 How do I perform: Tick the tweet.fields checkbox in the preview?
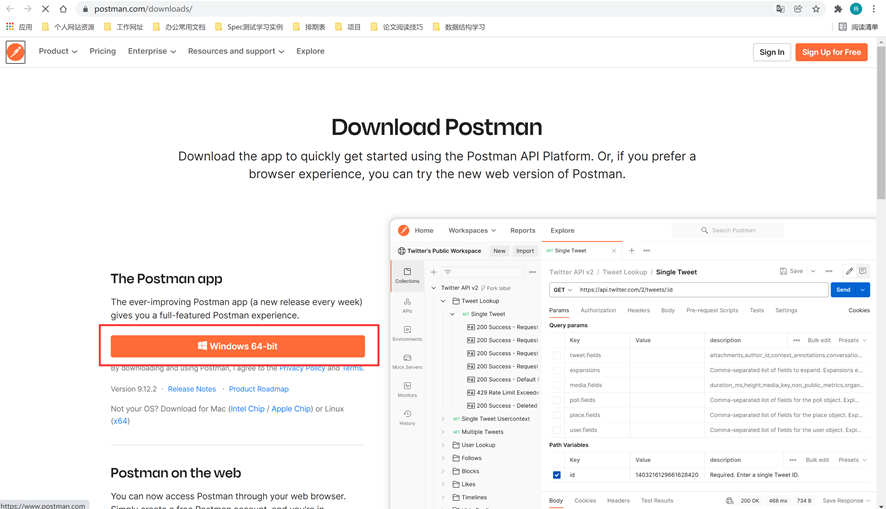(x=557, y=355)
